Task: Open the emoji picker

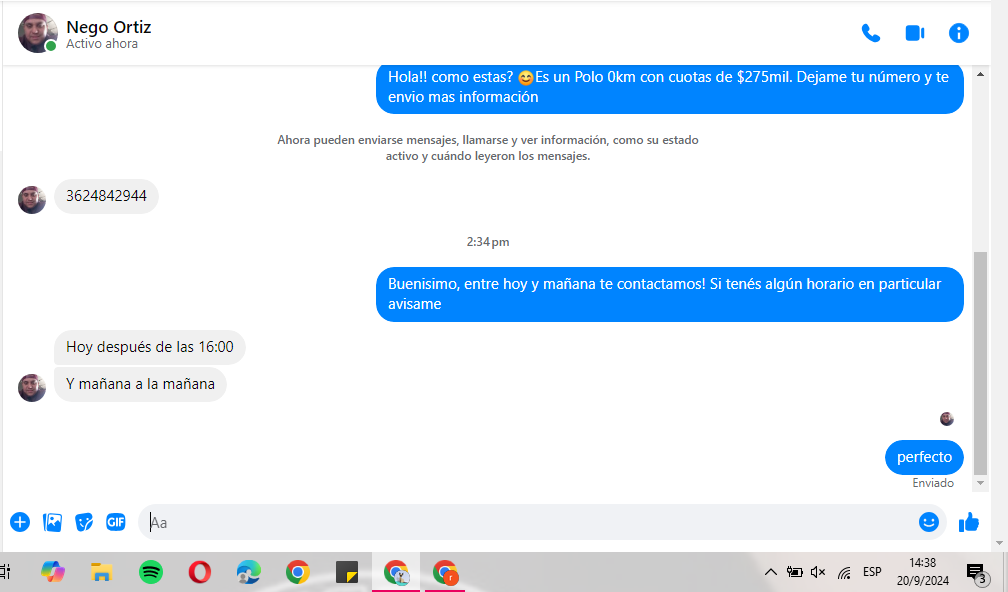Action: (929, 522)
